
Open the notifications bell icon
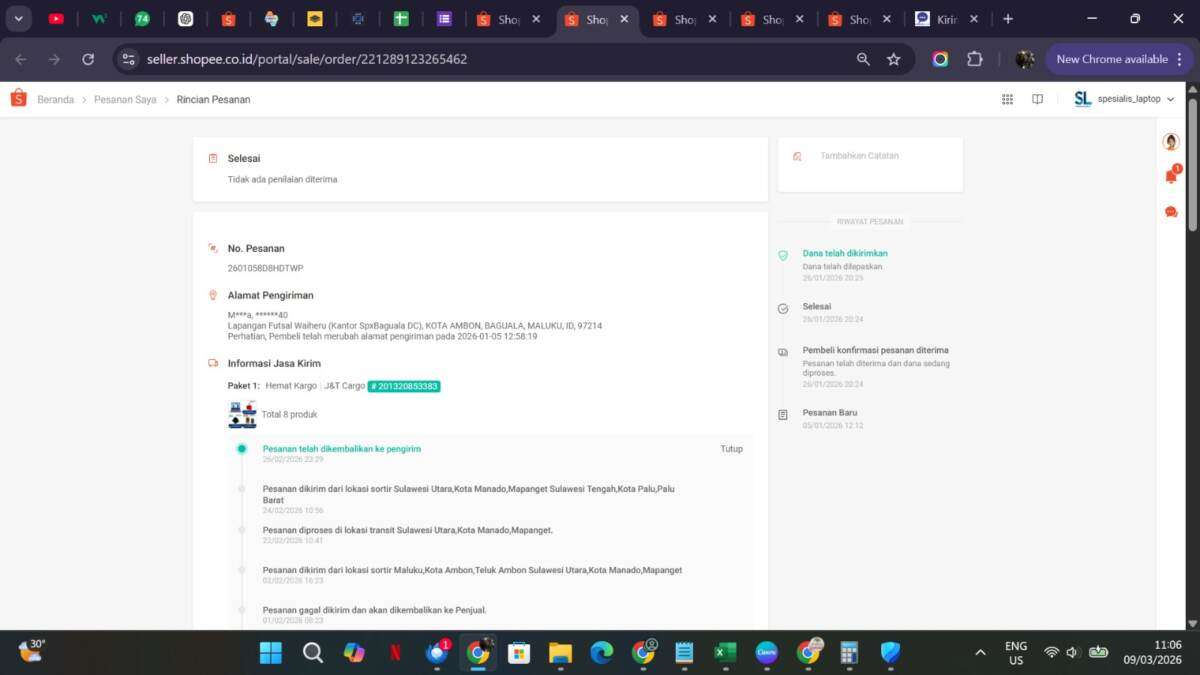pyautogui.click(x=1171, y=176)
